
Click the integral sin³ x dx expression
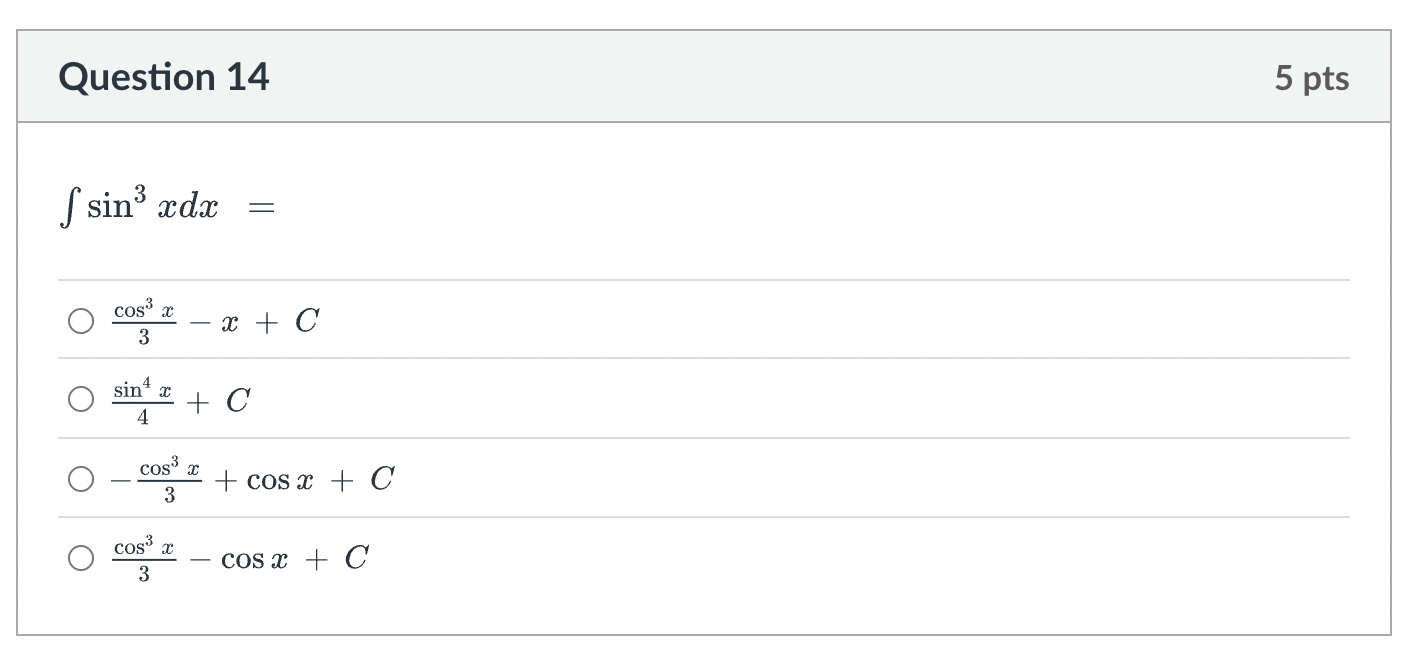(140, 205)
